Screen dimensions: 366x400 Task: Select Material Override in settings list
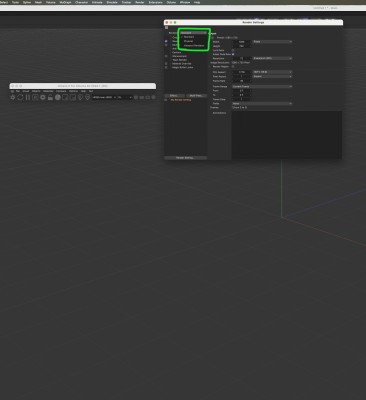[182, 63]
